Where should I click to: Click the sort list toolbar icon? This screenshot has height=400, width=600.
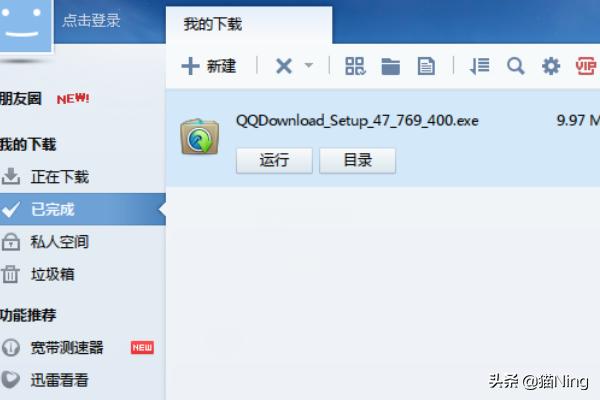pyautogui.click(x=479, y=66)
